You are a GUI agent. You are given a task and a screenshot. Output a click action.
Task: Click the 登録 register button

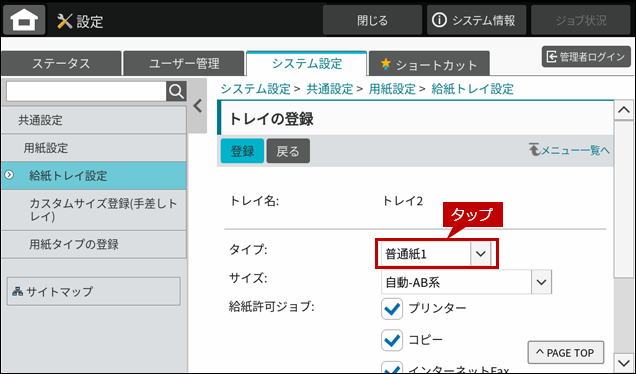coord(242,151)
